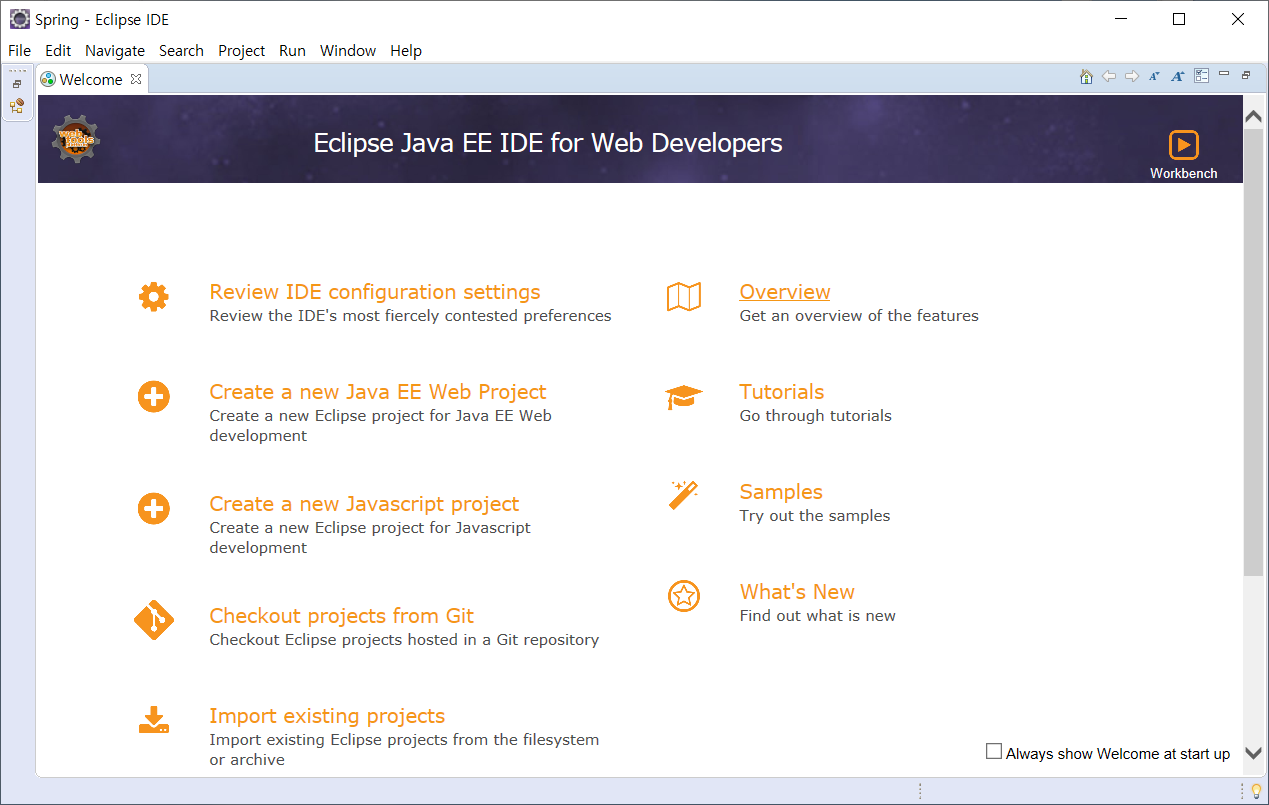Magnify font size with the larger A icon
The image size is (1269, 805).
click(1178, 76)
